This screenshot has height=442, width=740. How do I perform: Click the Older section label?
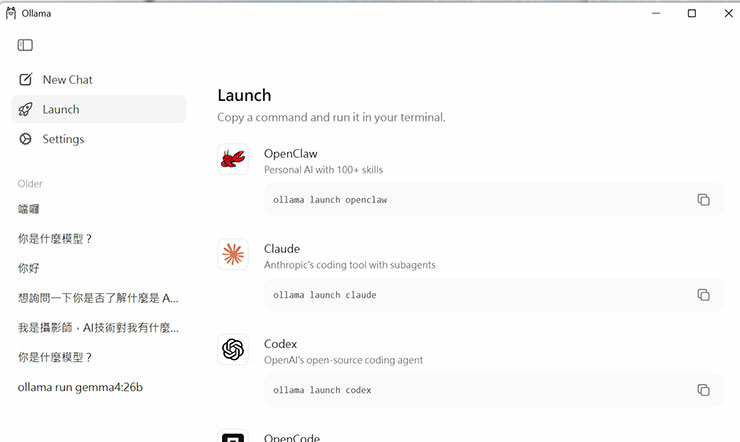[x=30, y=183]
